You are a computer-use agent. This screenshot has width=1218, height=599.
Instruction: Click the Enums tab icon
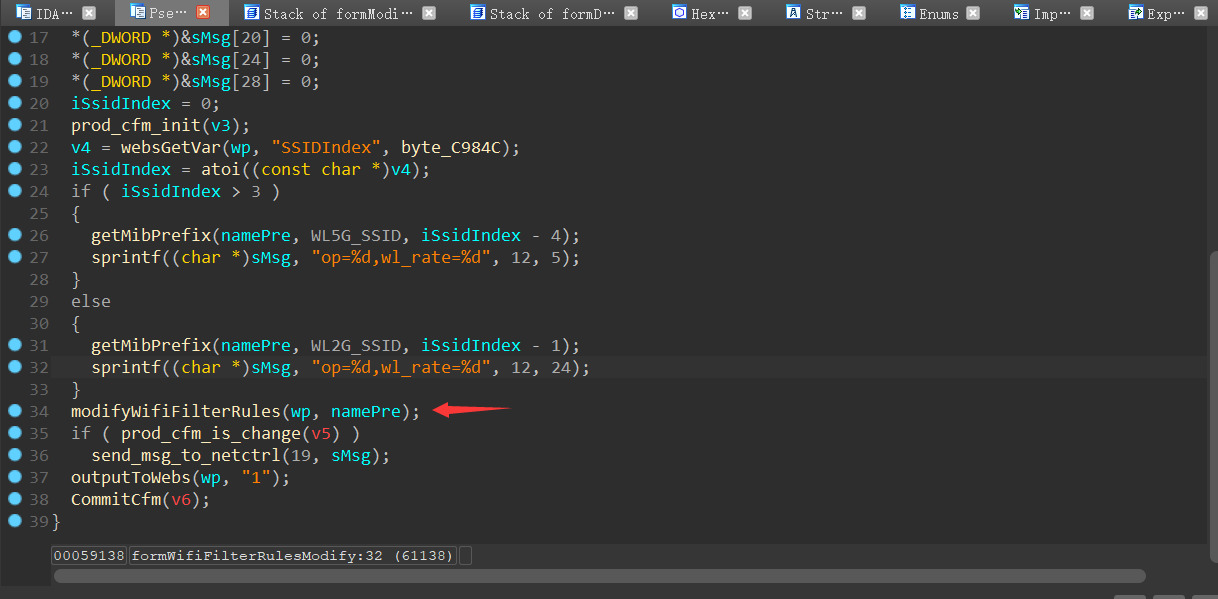pyautogui.click(x=907, y=13)
